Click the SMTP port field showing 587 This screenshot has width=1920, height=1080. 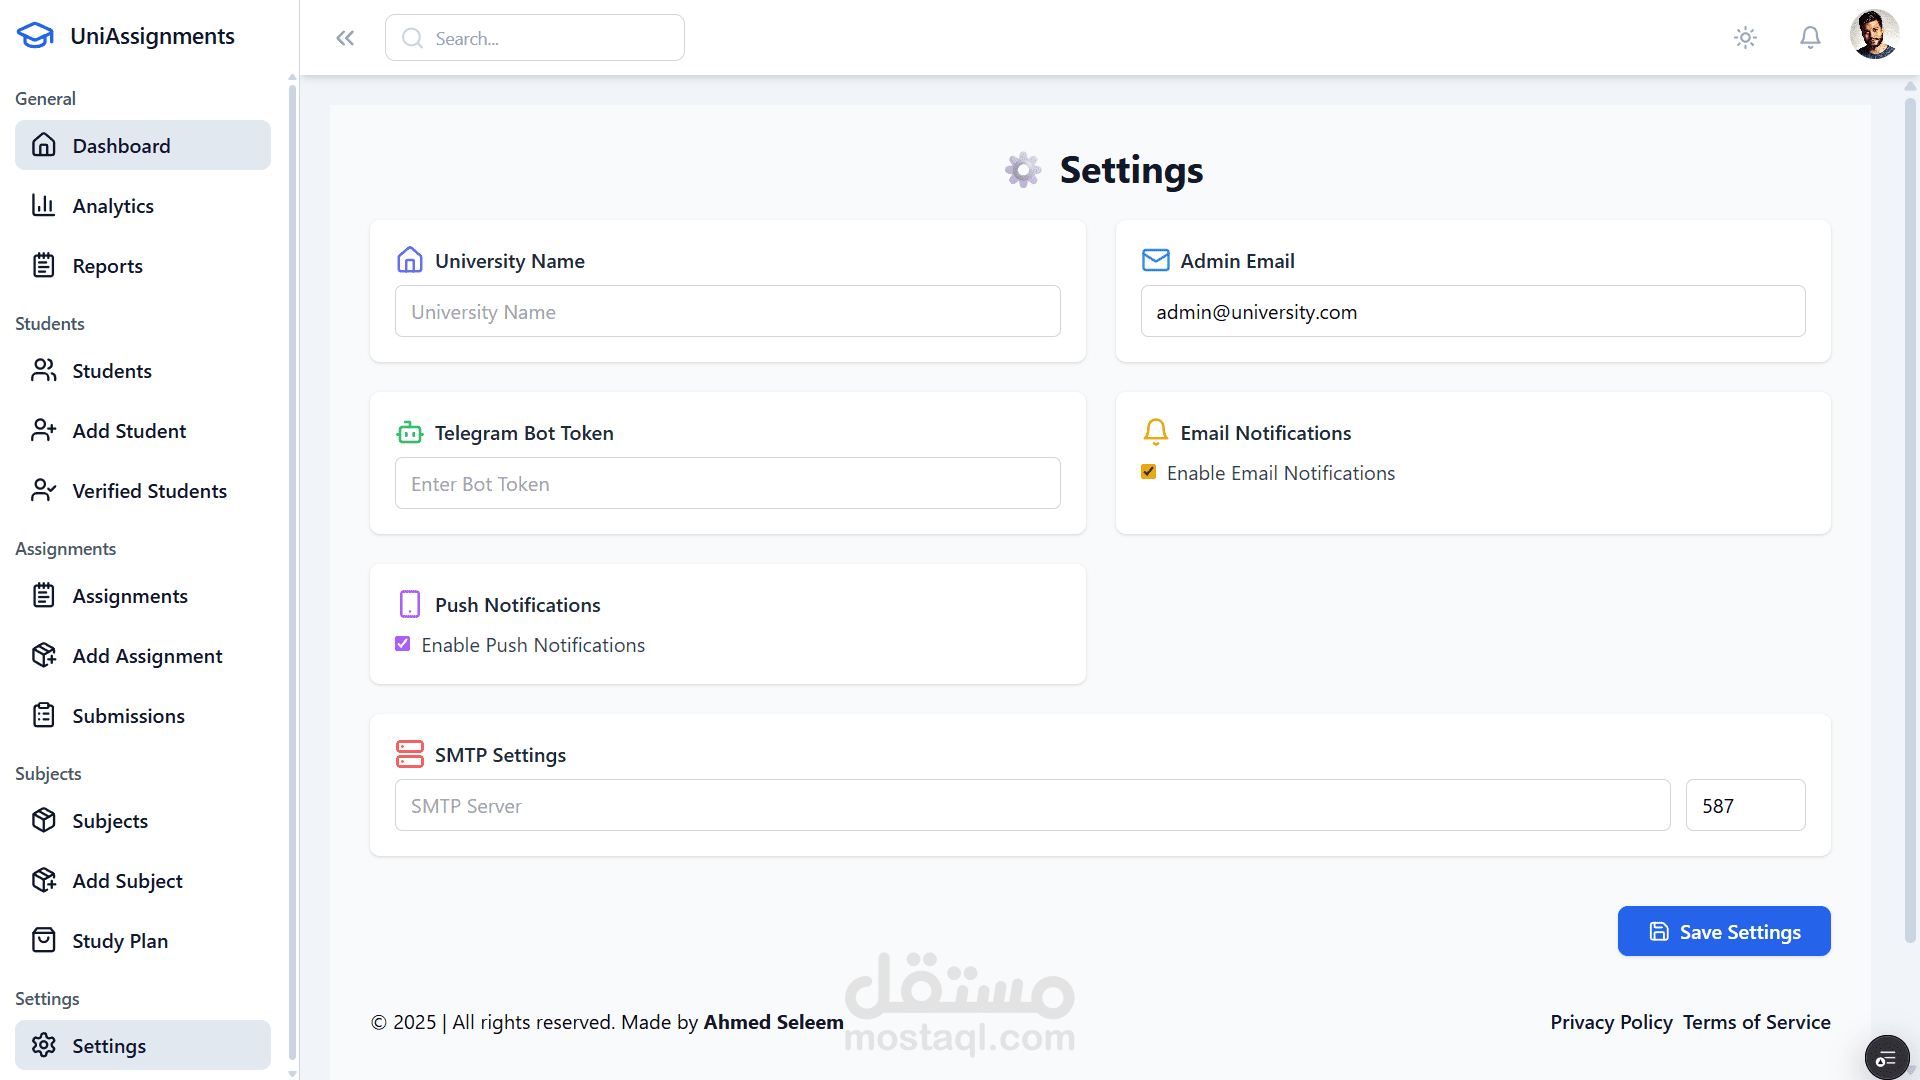coord(1745,806)
